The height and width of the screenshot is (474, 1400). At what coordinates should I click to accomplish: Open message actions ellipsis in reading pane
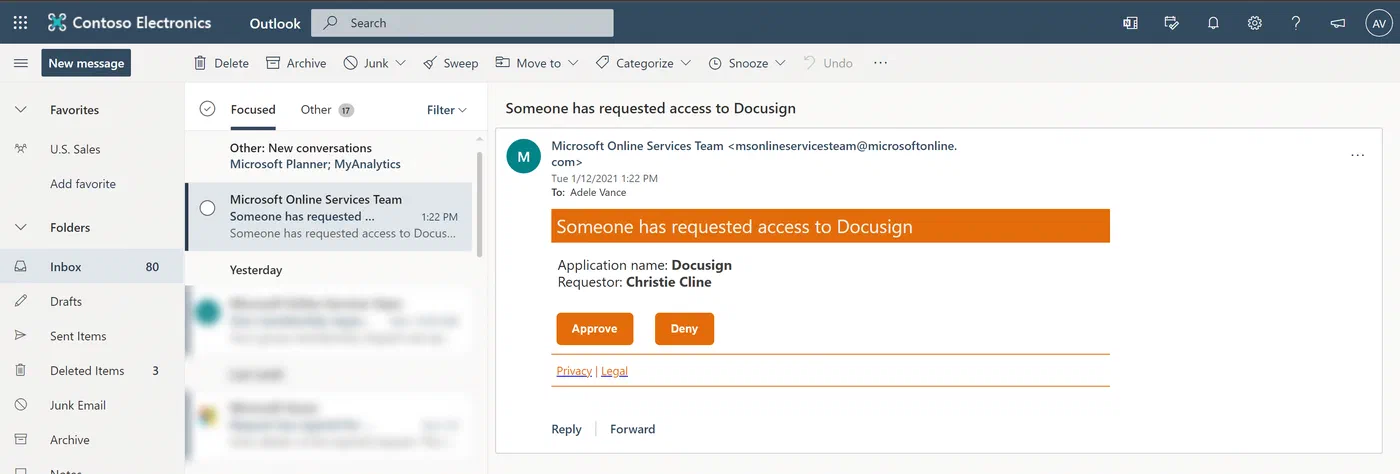(1357, 155)
